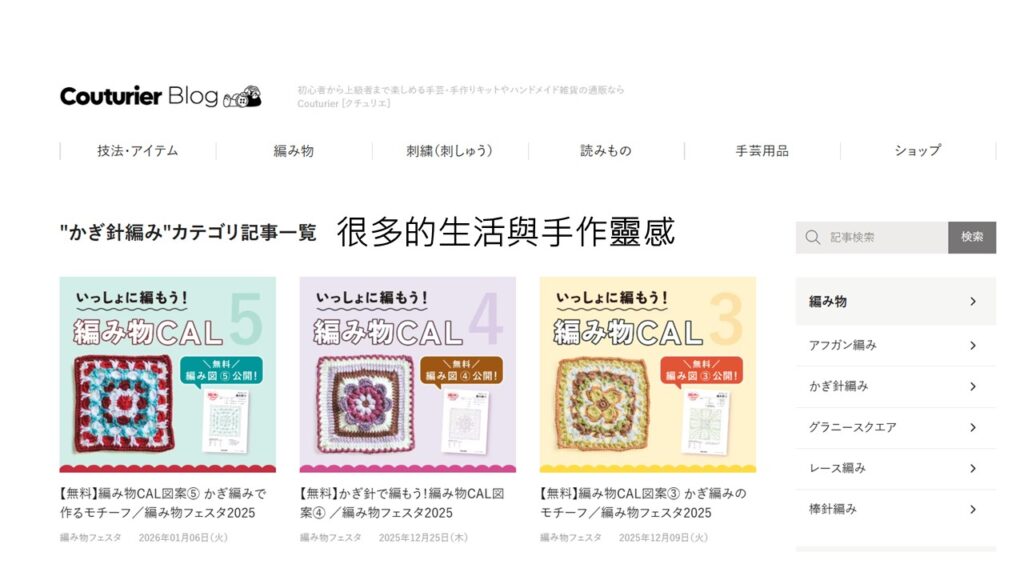This screenshot has width=1024, height=576.
Task: Click the レース編み chevron arrow
Action: [x=973, y=468]
